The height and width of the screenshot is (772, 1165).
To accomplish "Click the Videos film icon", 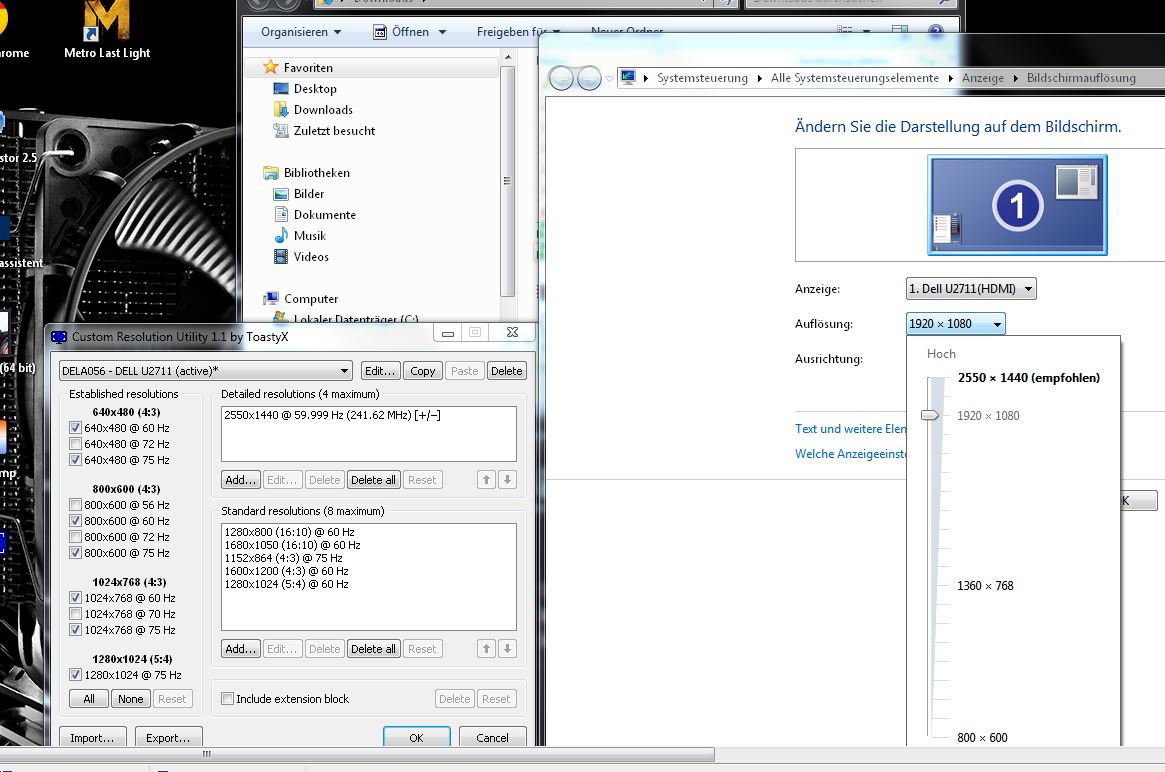I will 281,256.
